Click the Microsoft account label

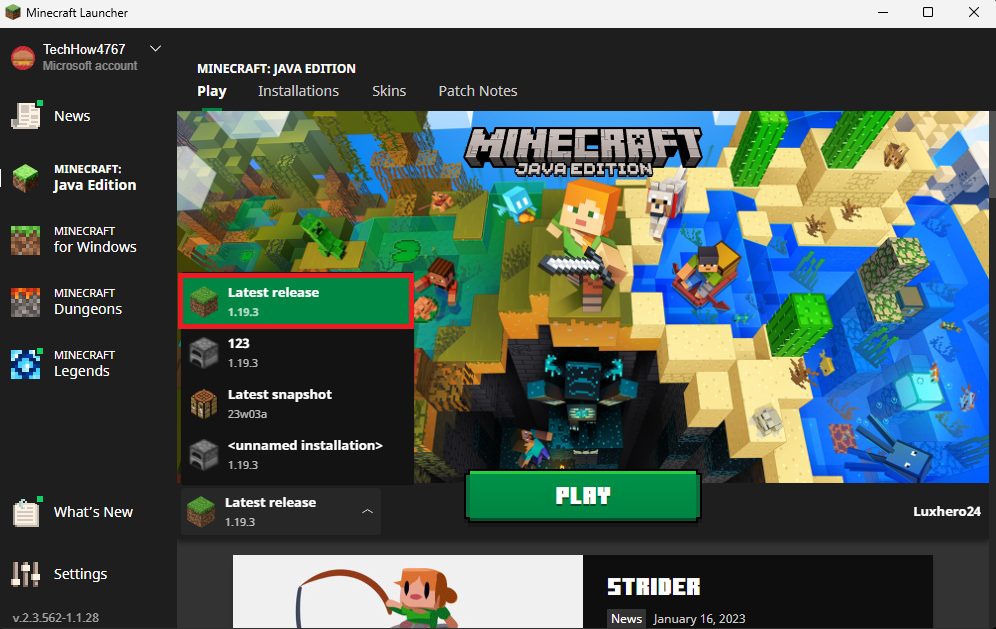[90, 66]
